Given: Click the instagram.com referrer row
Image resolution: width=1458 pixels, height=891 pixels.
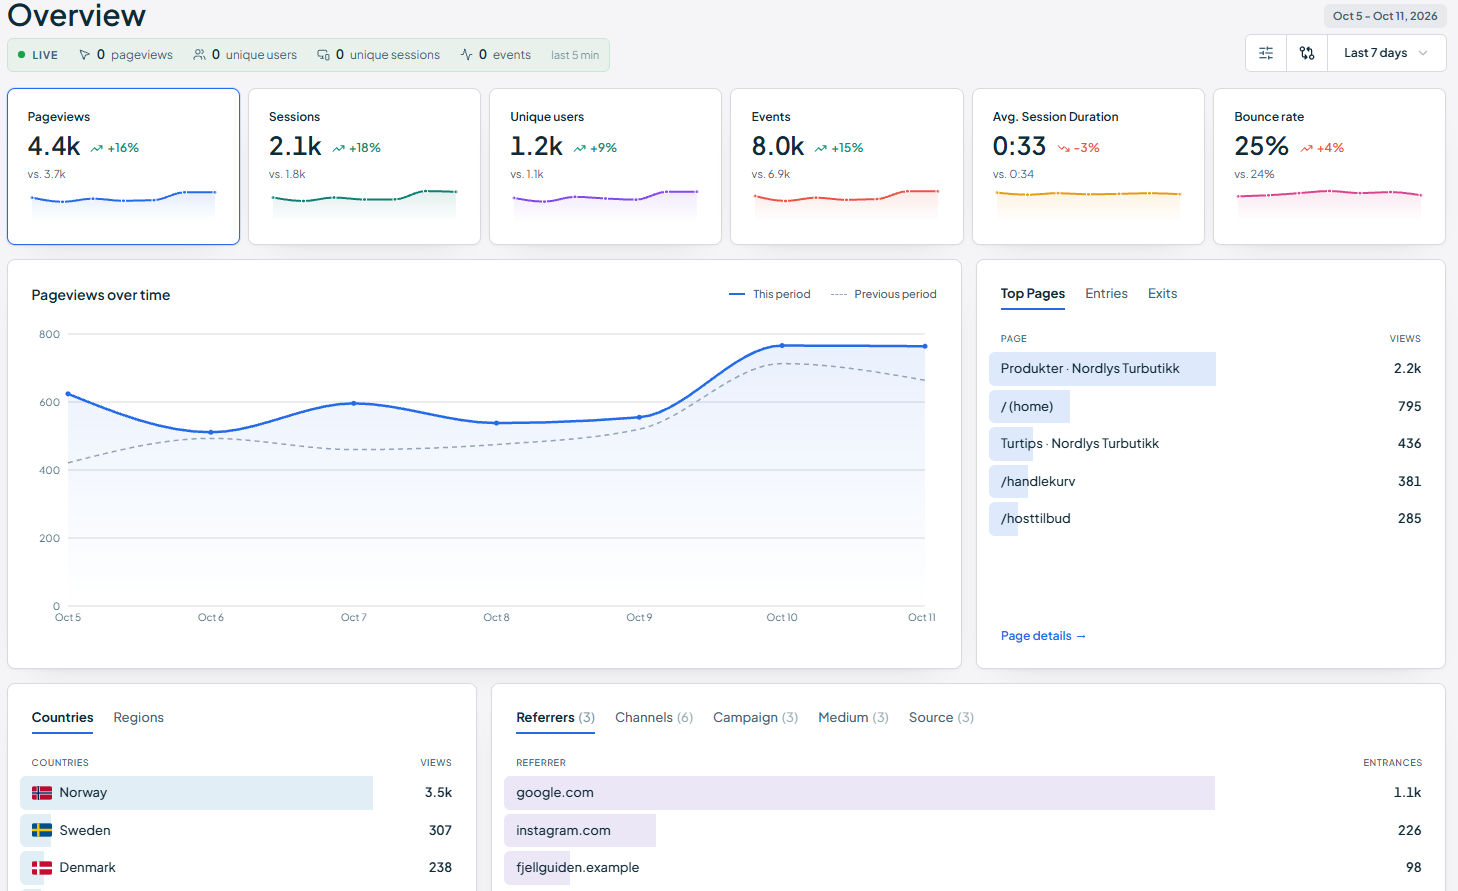Looking at the screenshot, I should tap(969, 830).
